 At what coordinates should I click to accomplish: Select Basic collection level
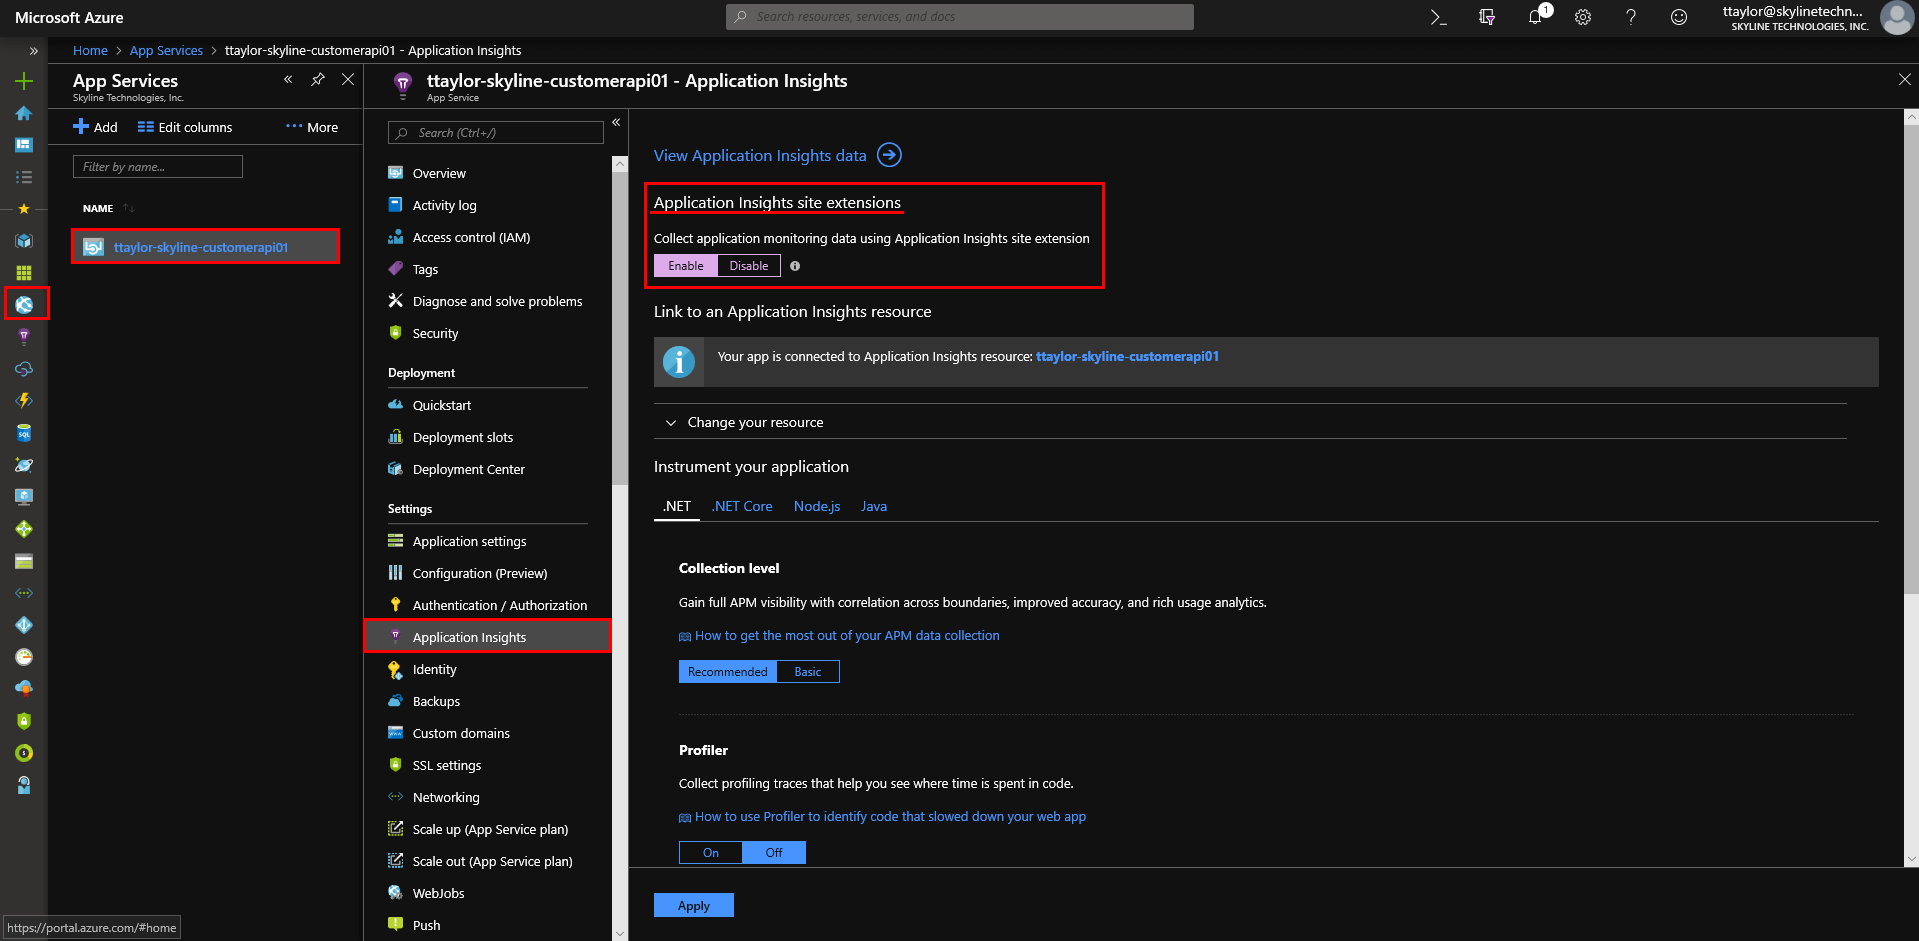808,672
